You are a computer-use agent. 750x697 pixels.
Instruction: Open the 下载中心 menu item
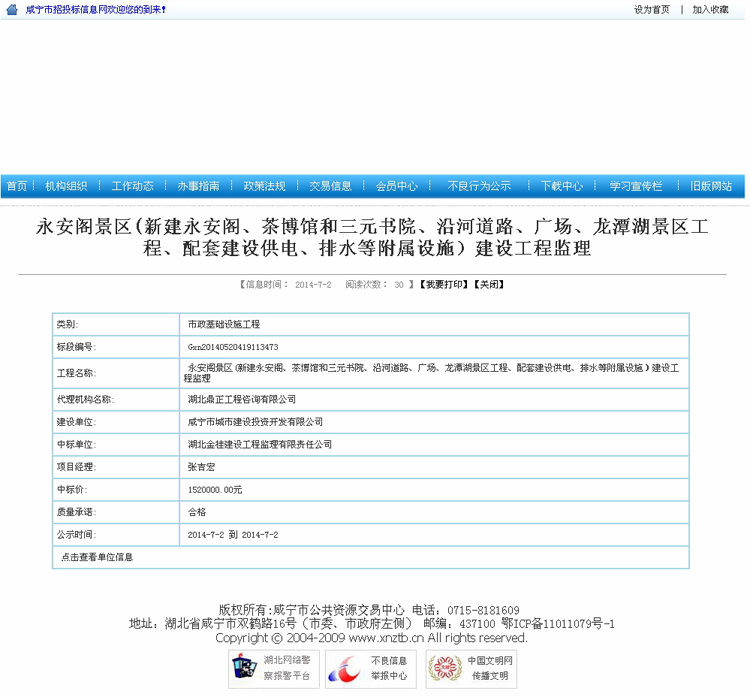561,186
